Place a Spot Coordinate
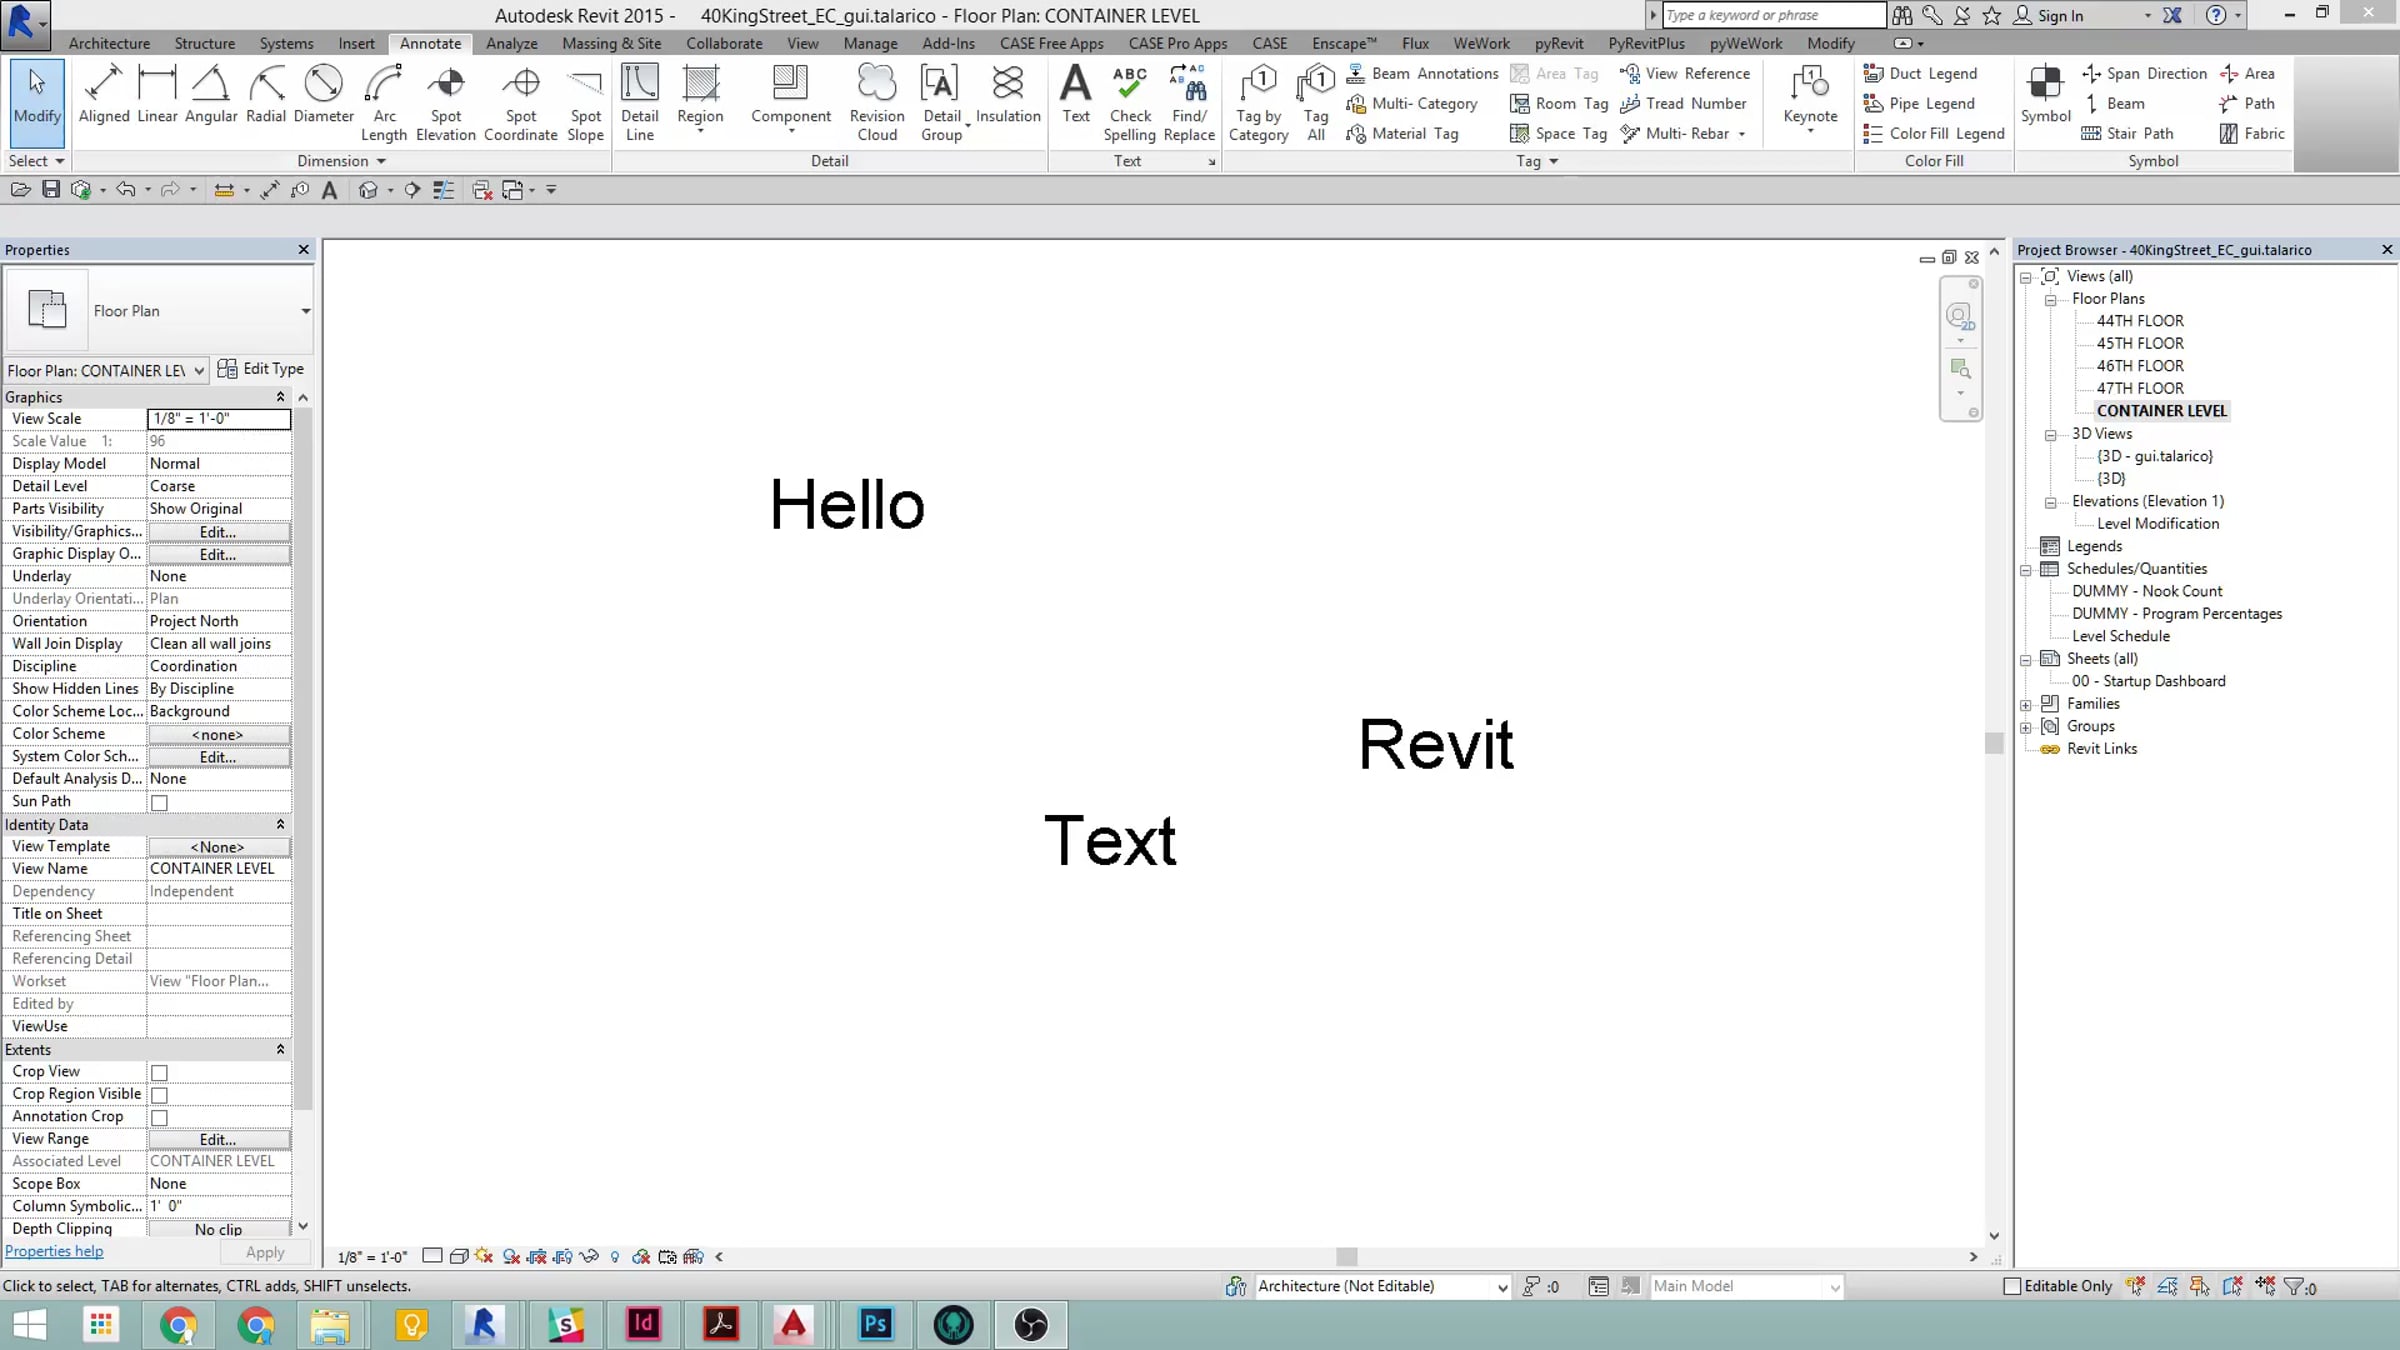Screen dimensions: 2400x1350 [x=520, y=103]
